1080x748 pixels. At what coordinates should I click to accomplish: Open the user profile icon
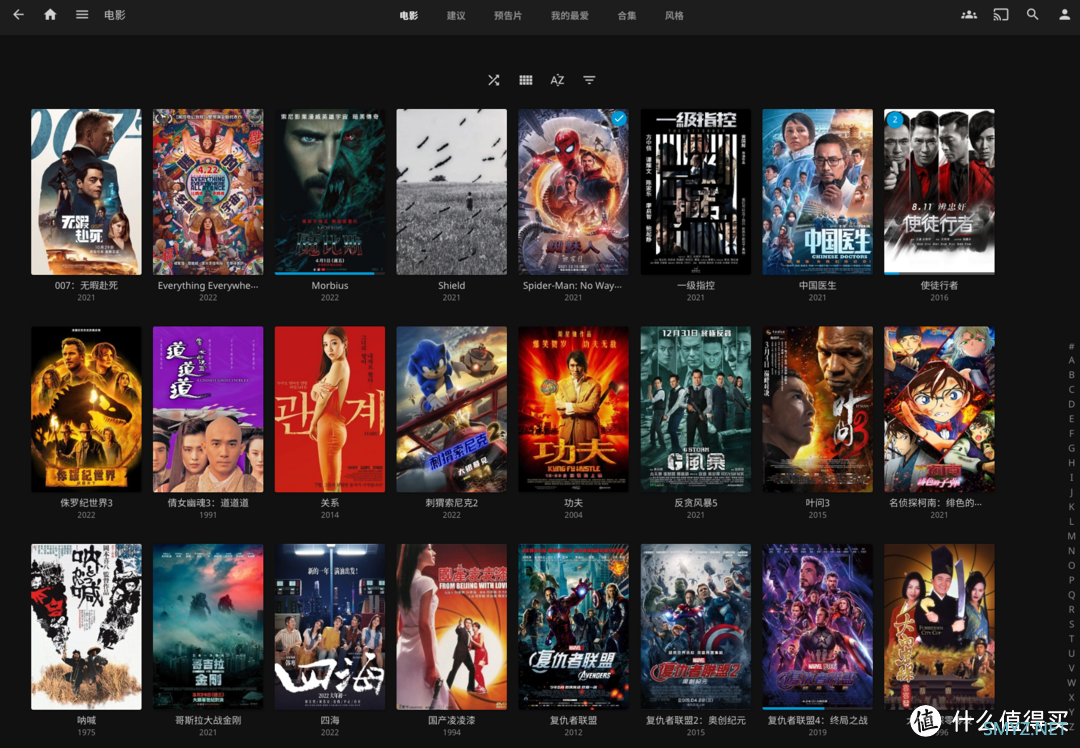pyautogui.click(x=1064, y=14)
